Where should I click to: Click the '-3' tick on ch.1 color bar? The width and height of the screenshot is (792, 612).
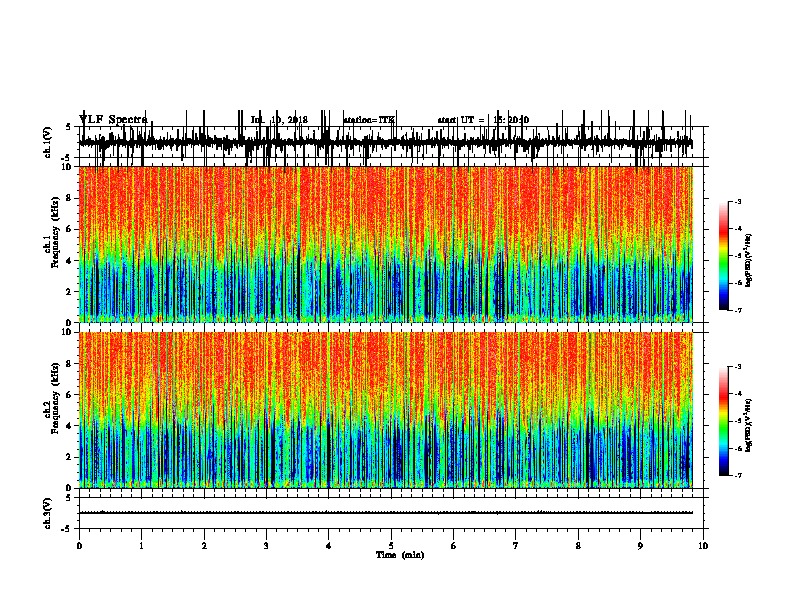pos(738,202)
